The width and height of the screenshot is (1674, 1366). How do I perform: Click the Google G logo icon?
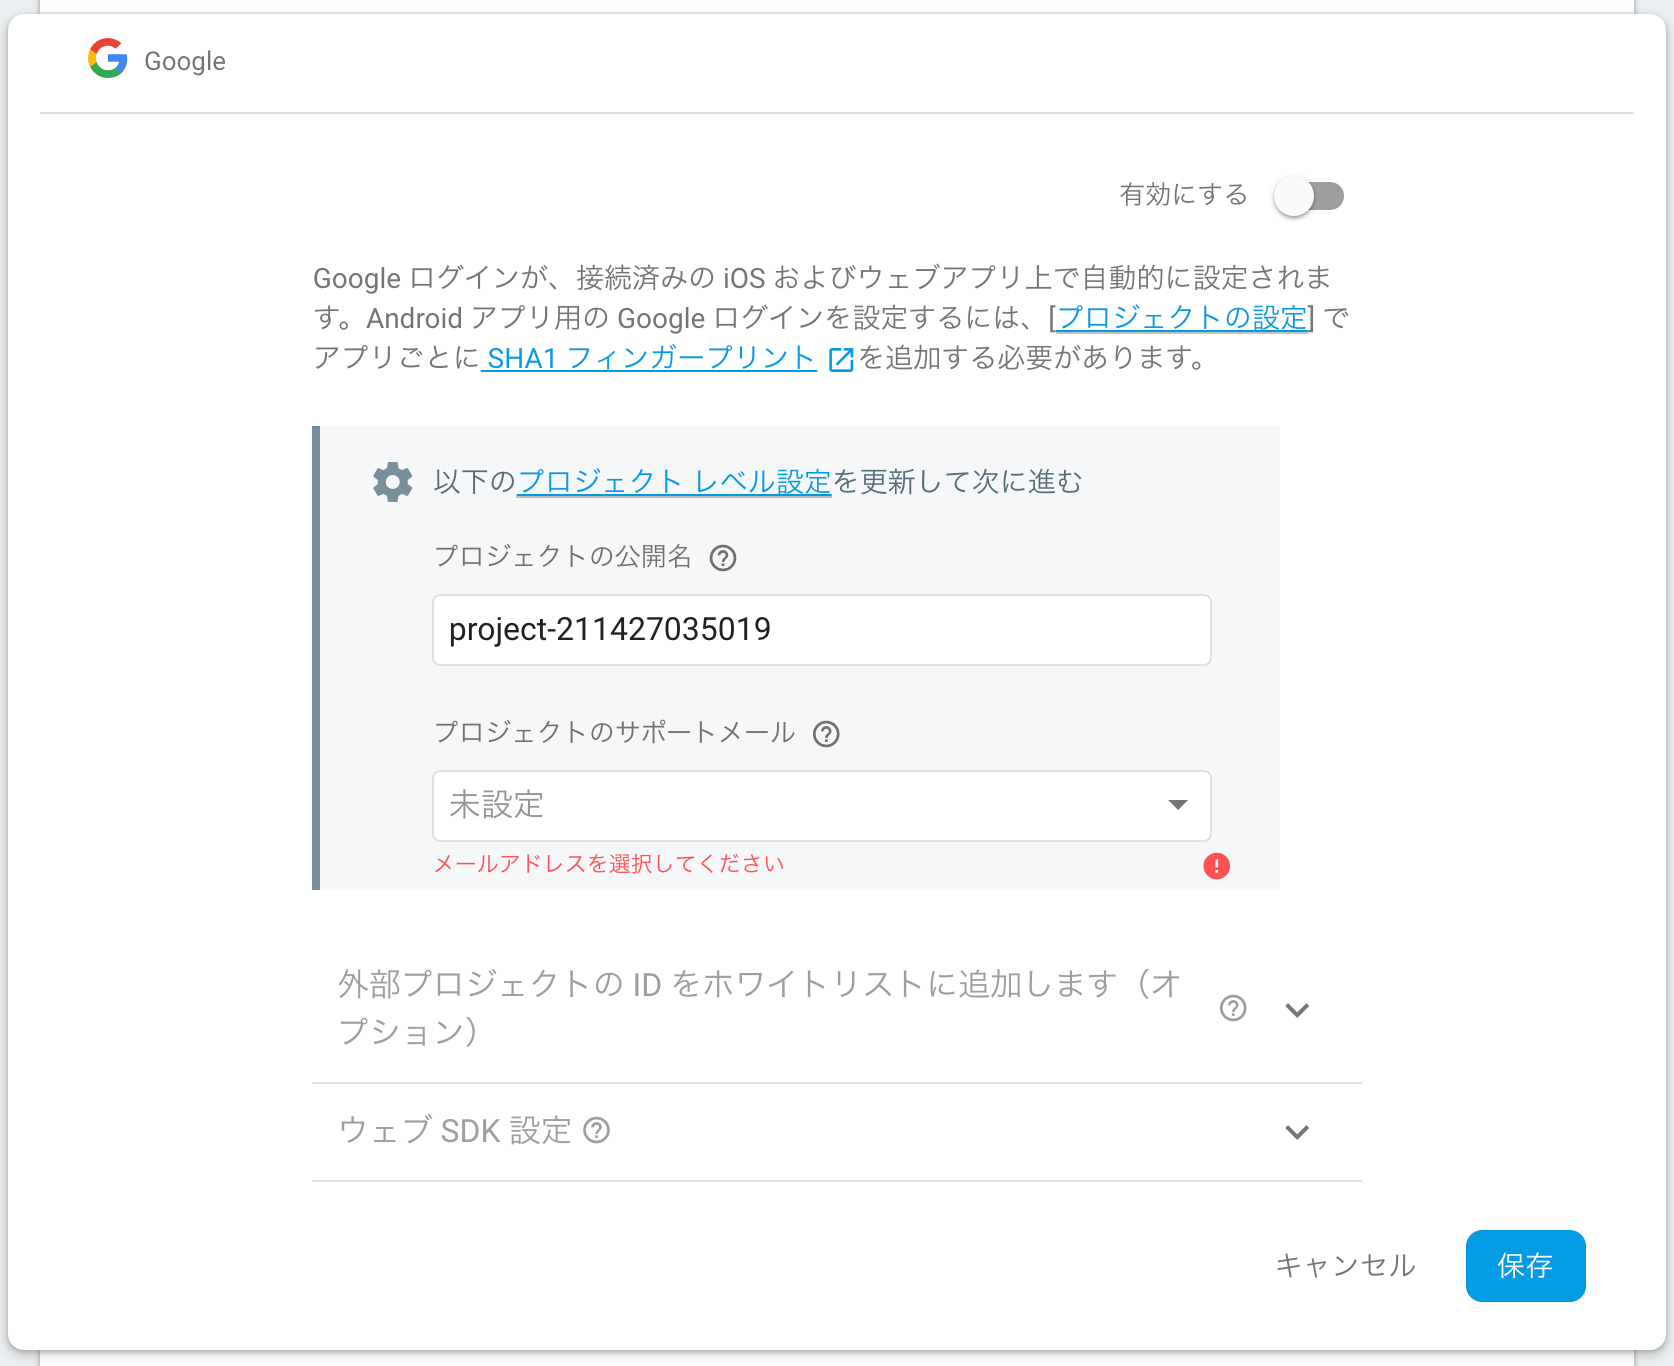click(x=108, y=59)
